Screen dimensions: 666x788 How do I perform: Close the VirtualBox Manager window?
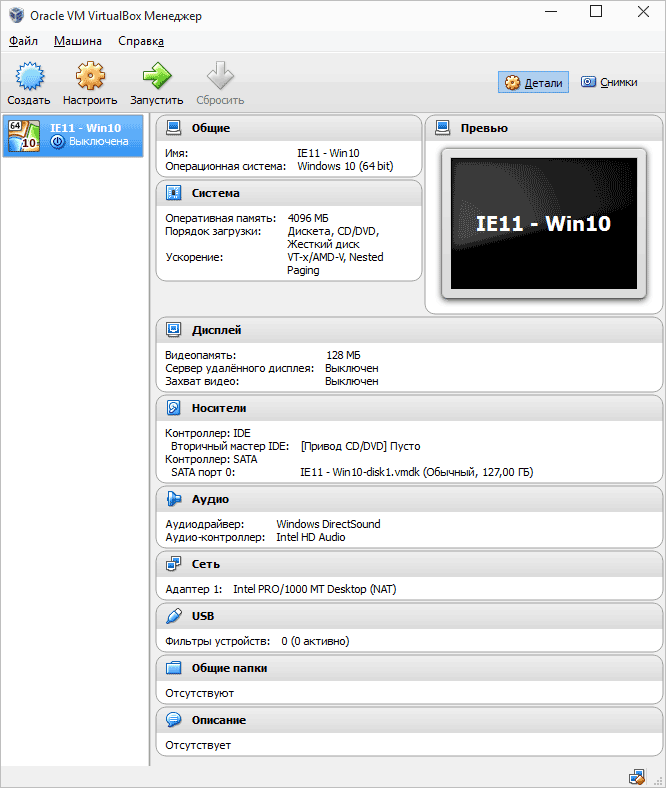tap(643, 12)
